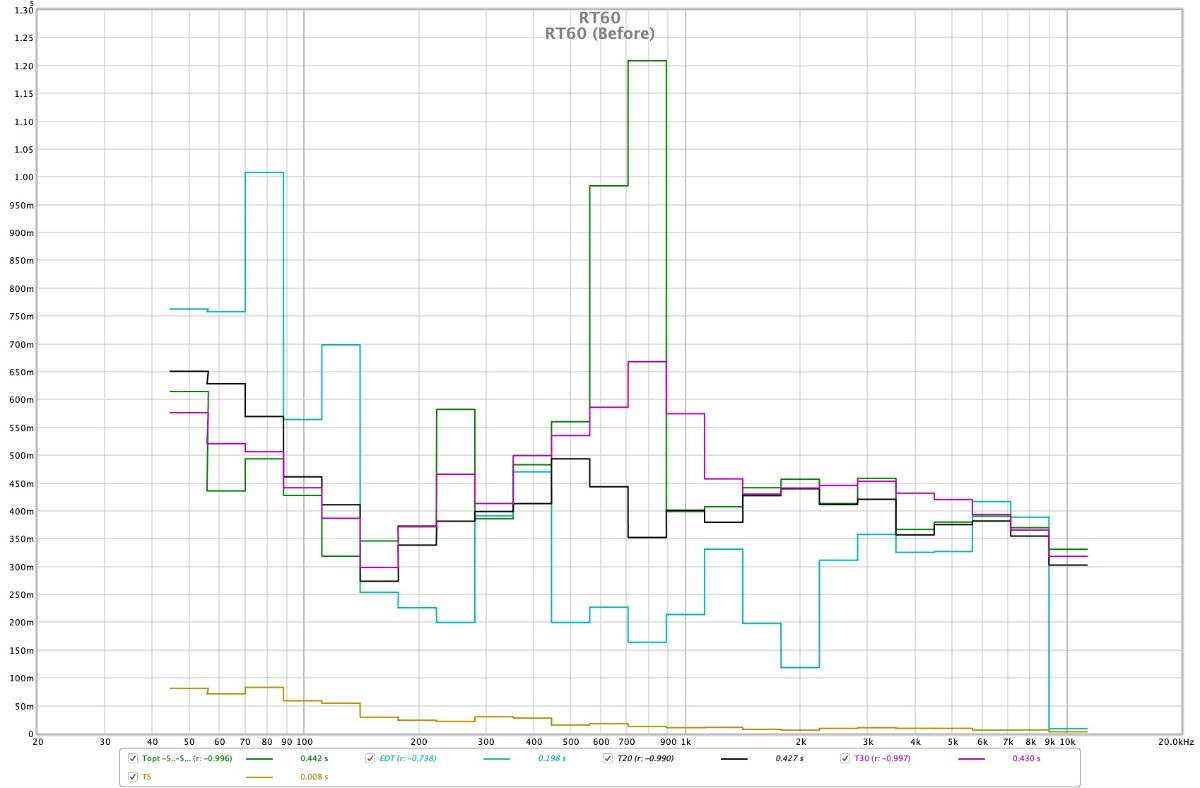The width and height of the screenshot is (1200, 788).
Task: Toggle the TS trace checkbox
Action: pos(133,776)
